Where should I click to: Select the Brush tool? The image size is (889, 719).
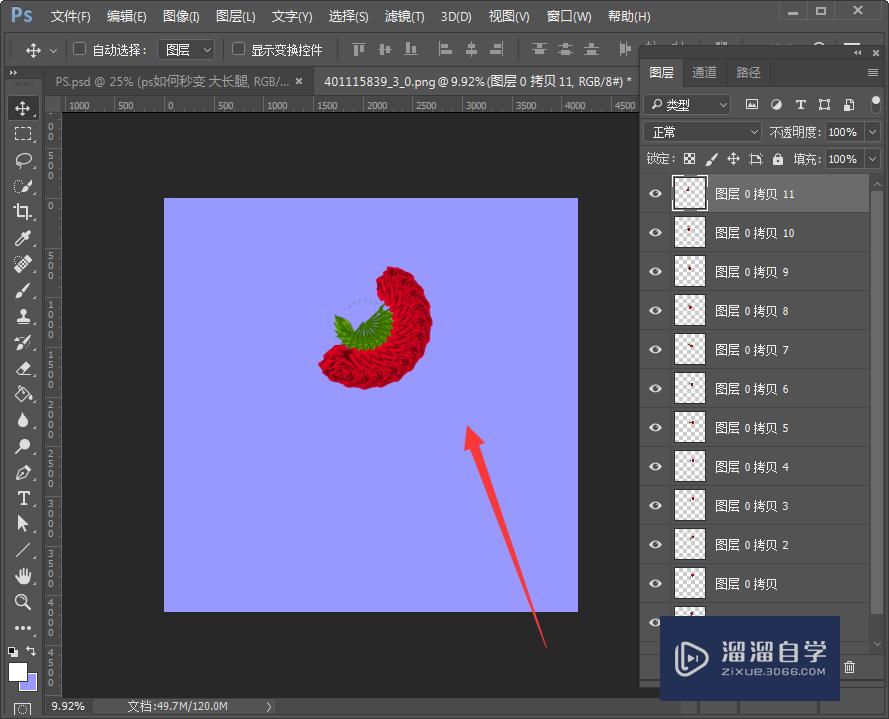23,290
